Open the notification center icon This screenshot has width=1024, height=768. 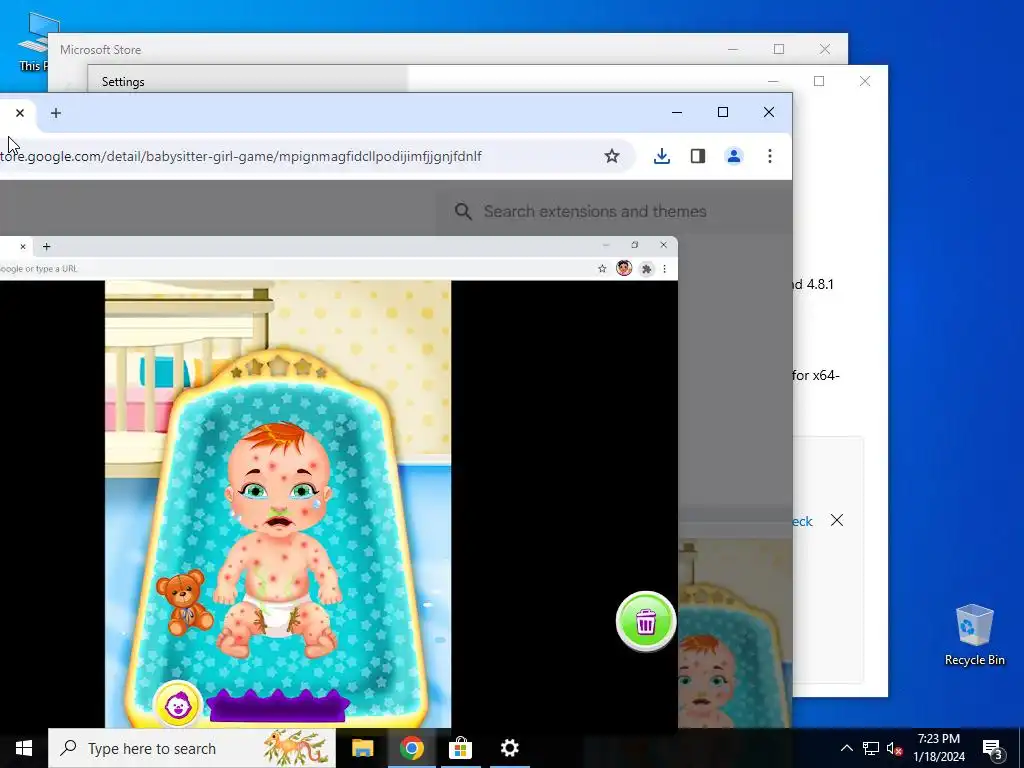click(x=993, y=748)
